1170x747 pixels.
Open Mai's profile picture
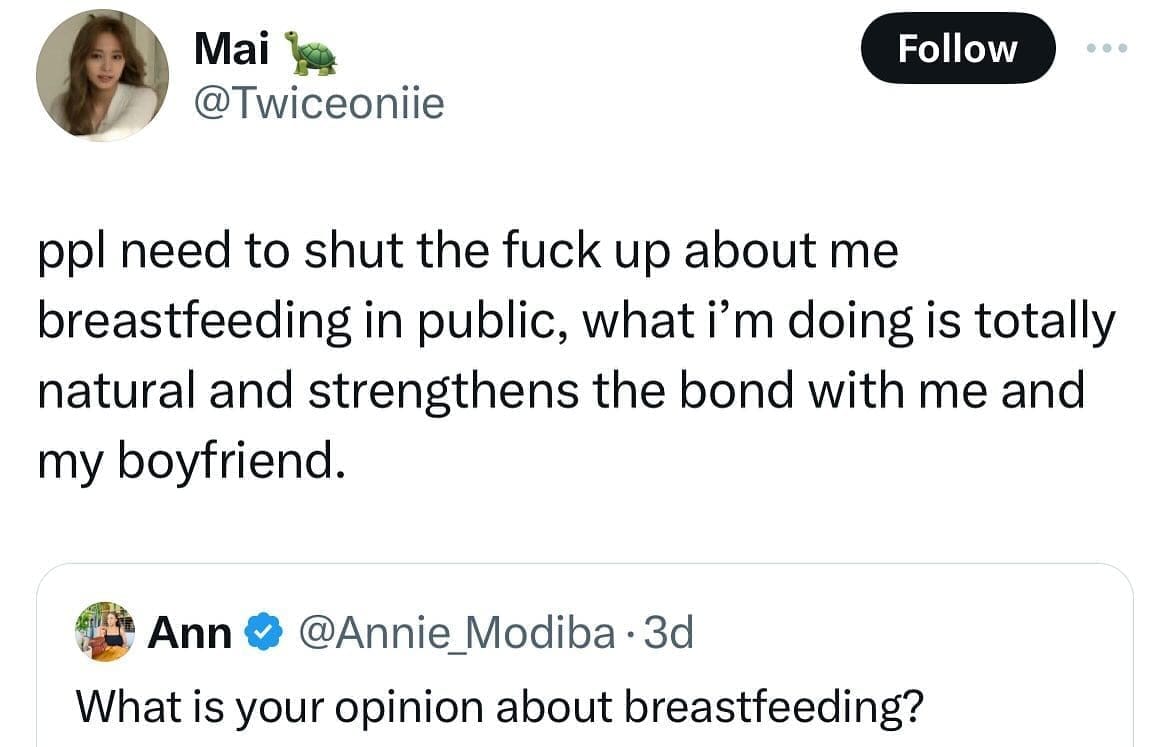pos(102,75)
